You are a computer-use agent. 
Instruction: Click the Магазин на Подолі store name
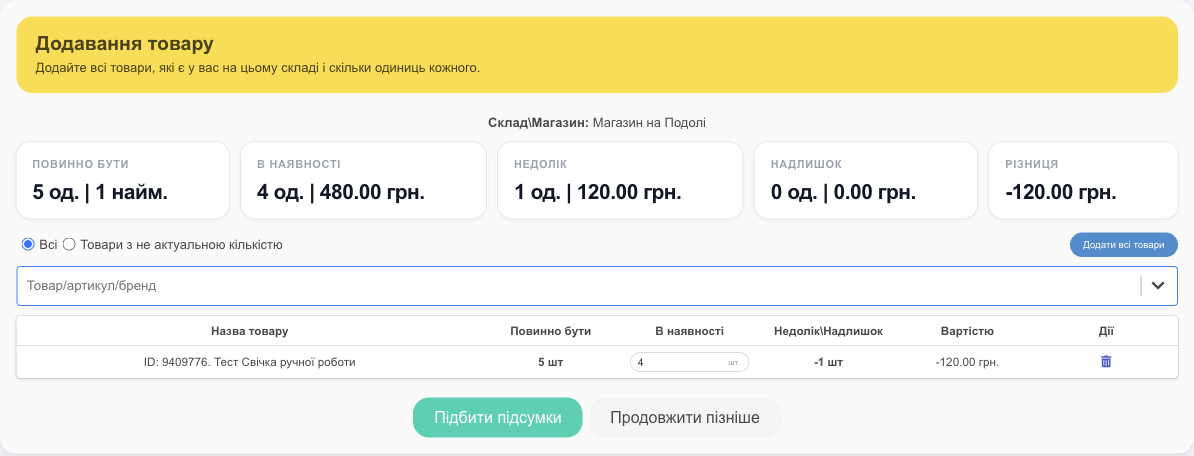click(650, 123)
